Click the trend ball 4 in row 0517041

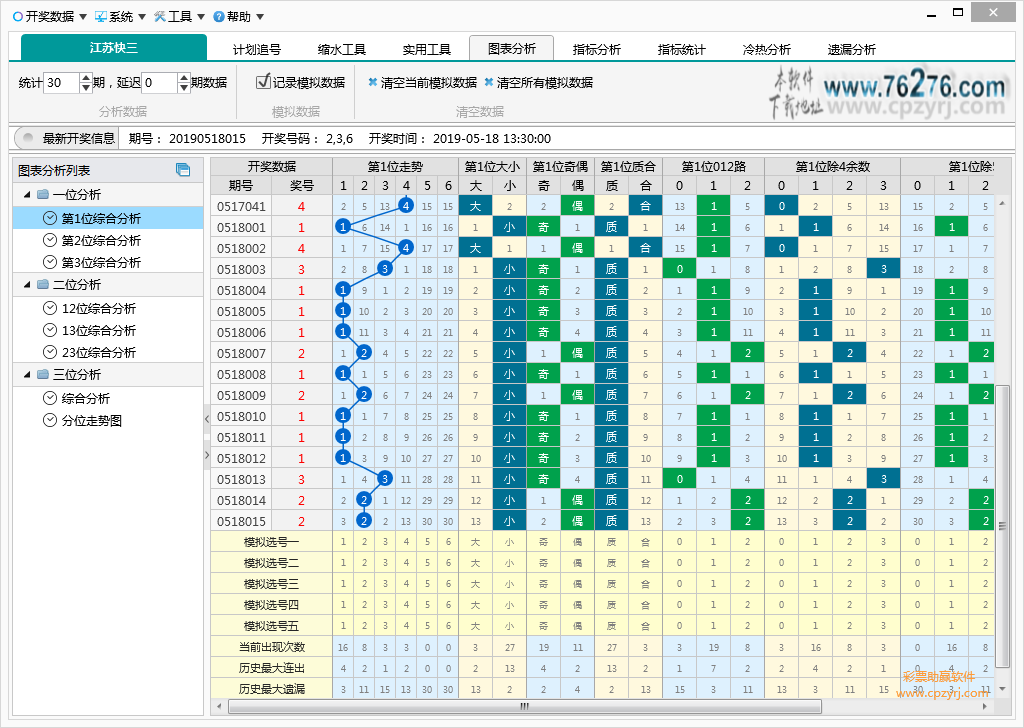[x=406, y=206]
